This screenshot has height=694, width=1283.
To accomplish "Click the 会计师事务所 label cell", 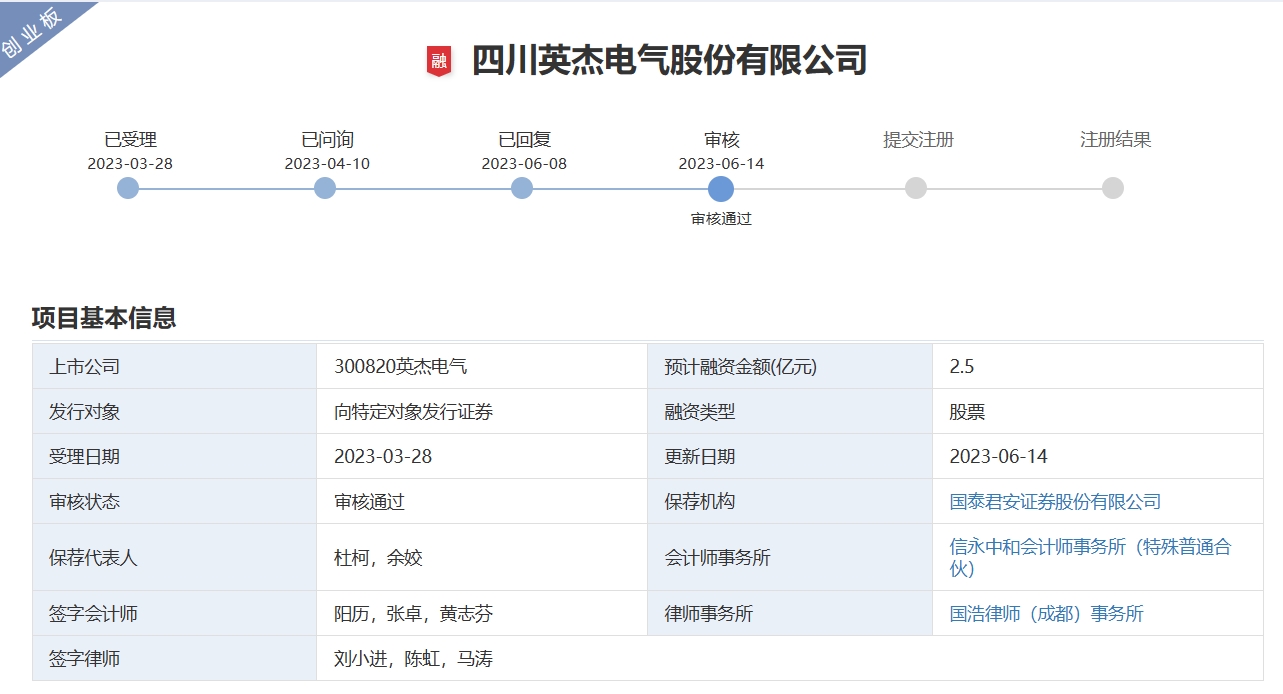I will click(790, 557).
